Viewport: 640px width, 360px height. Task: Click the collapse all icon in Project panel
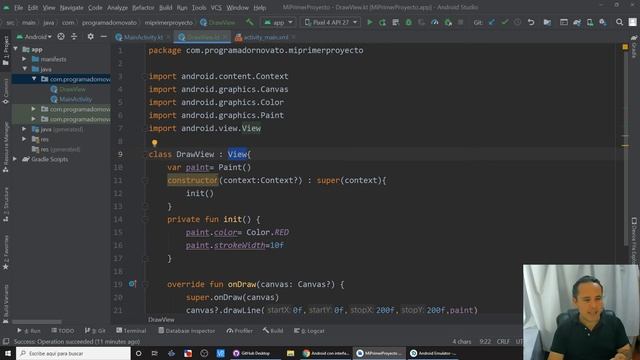point(74,37)
